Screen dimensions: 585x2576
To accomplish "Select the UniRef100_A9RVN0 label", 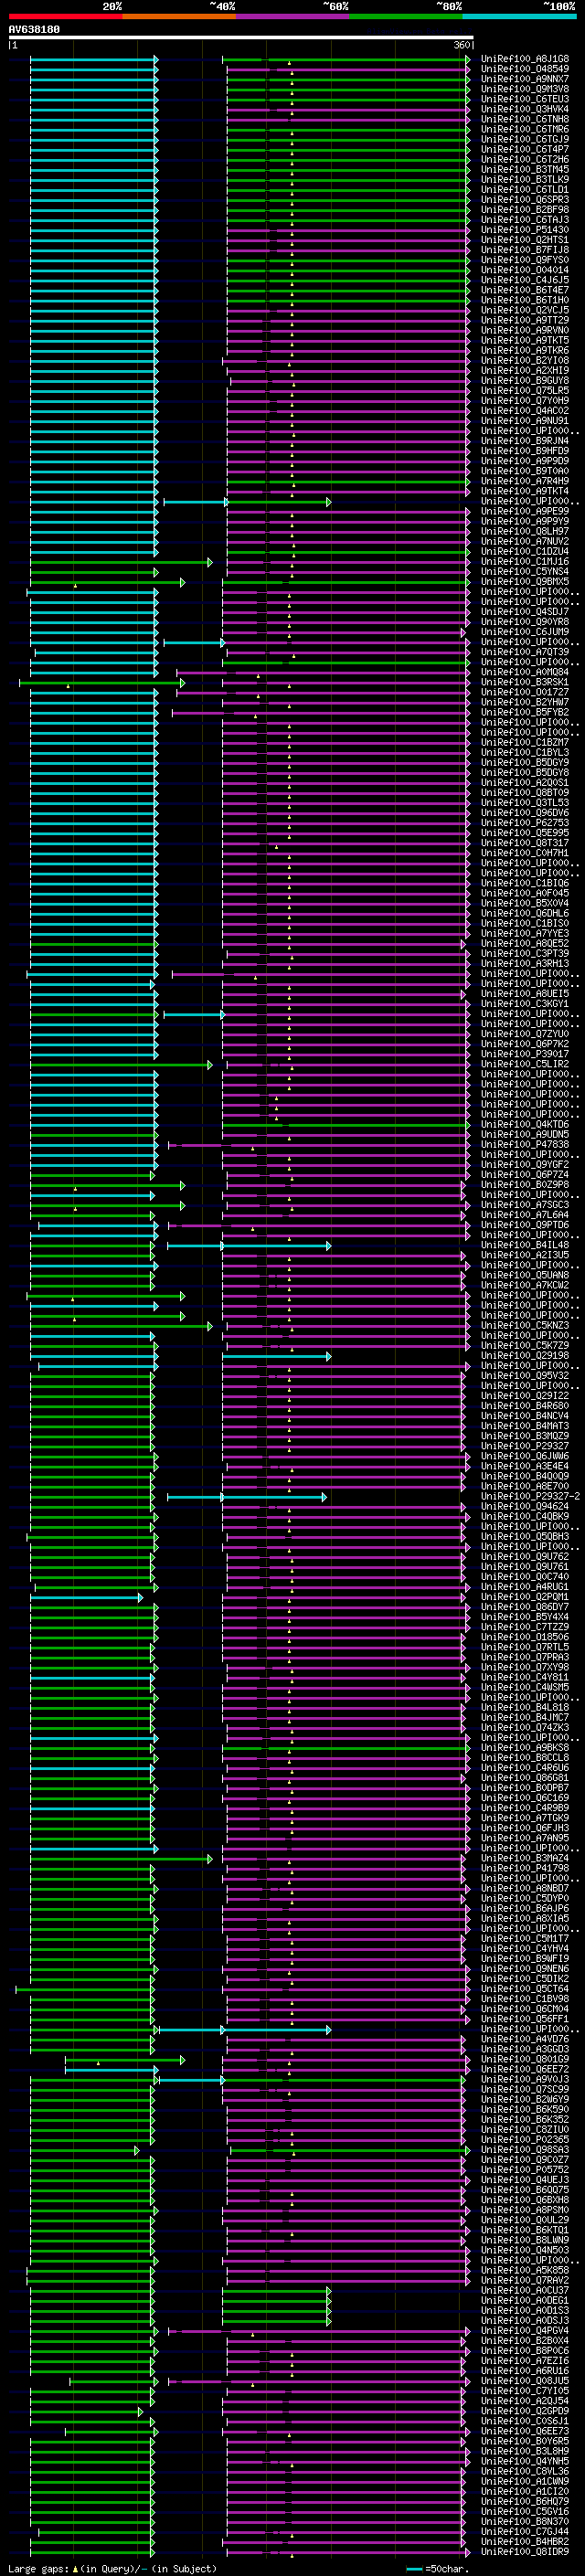I will point(525,330).
